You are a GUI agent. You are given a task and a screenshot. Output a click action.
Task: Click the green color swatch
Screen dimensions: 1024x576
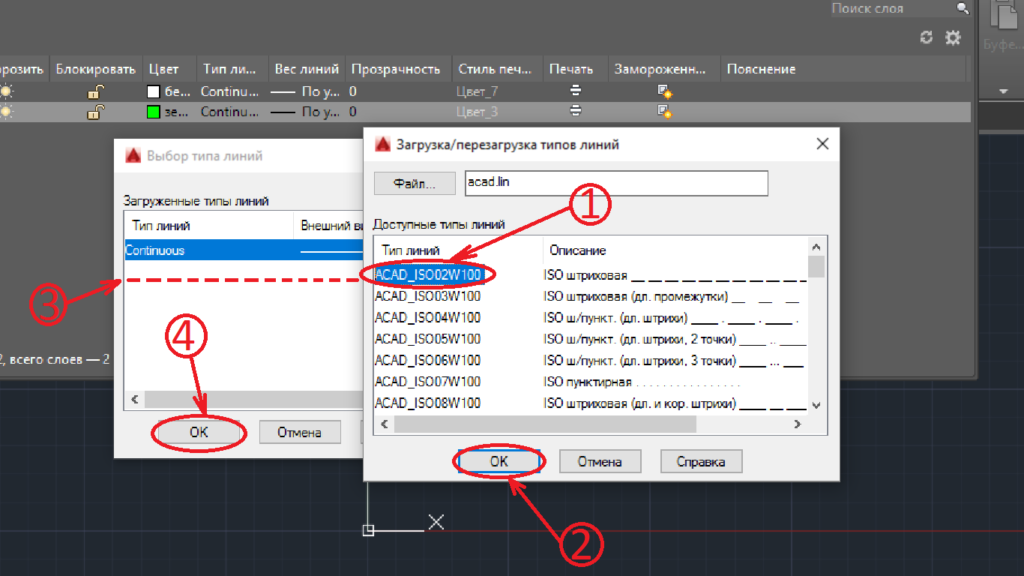click(x=153, y=112)
